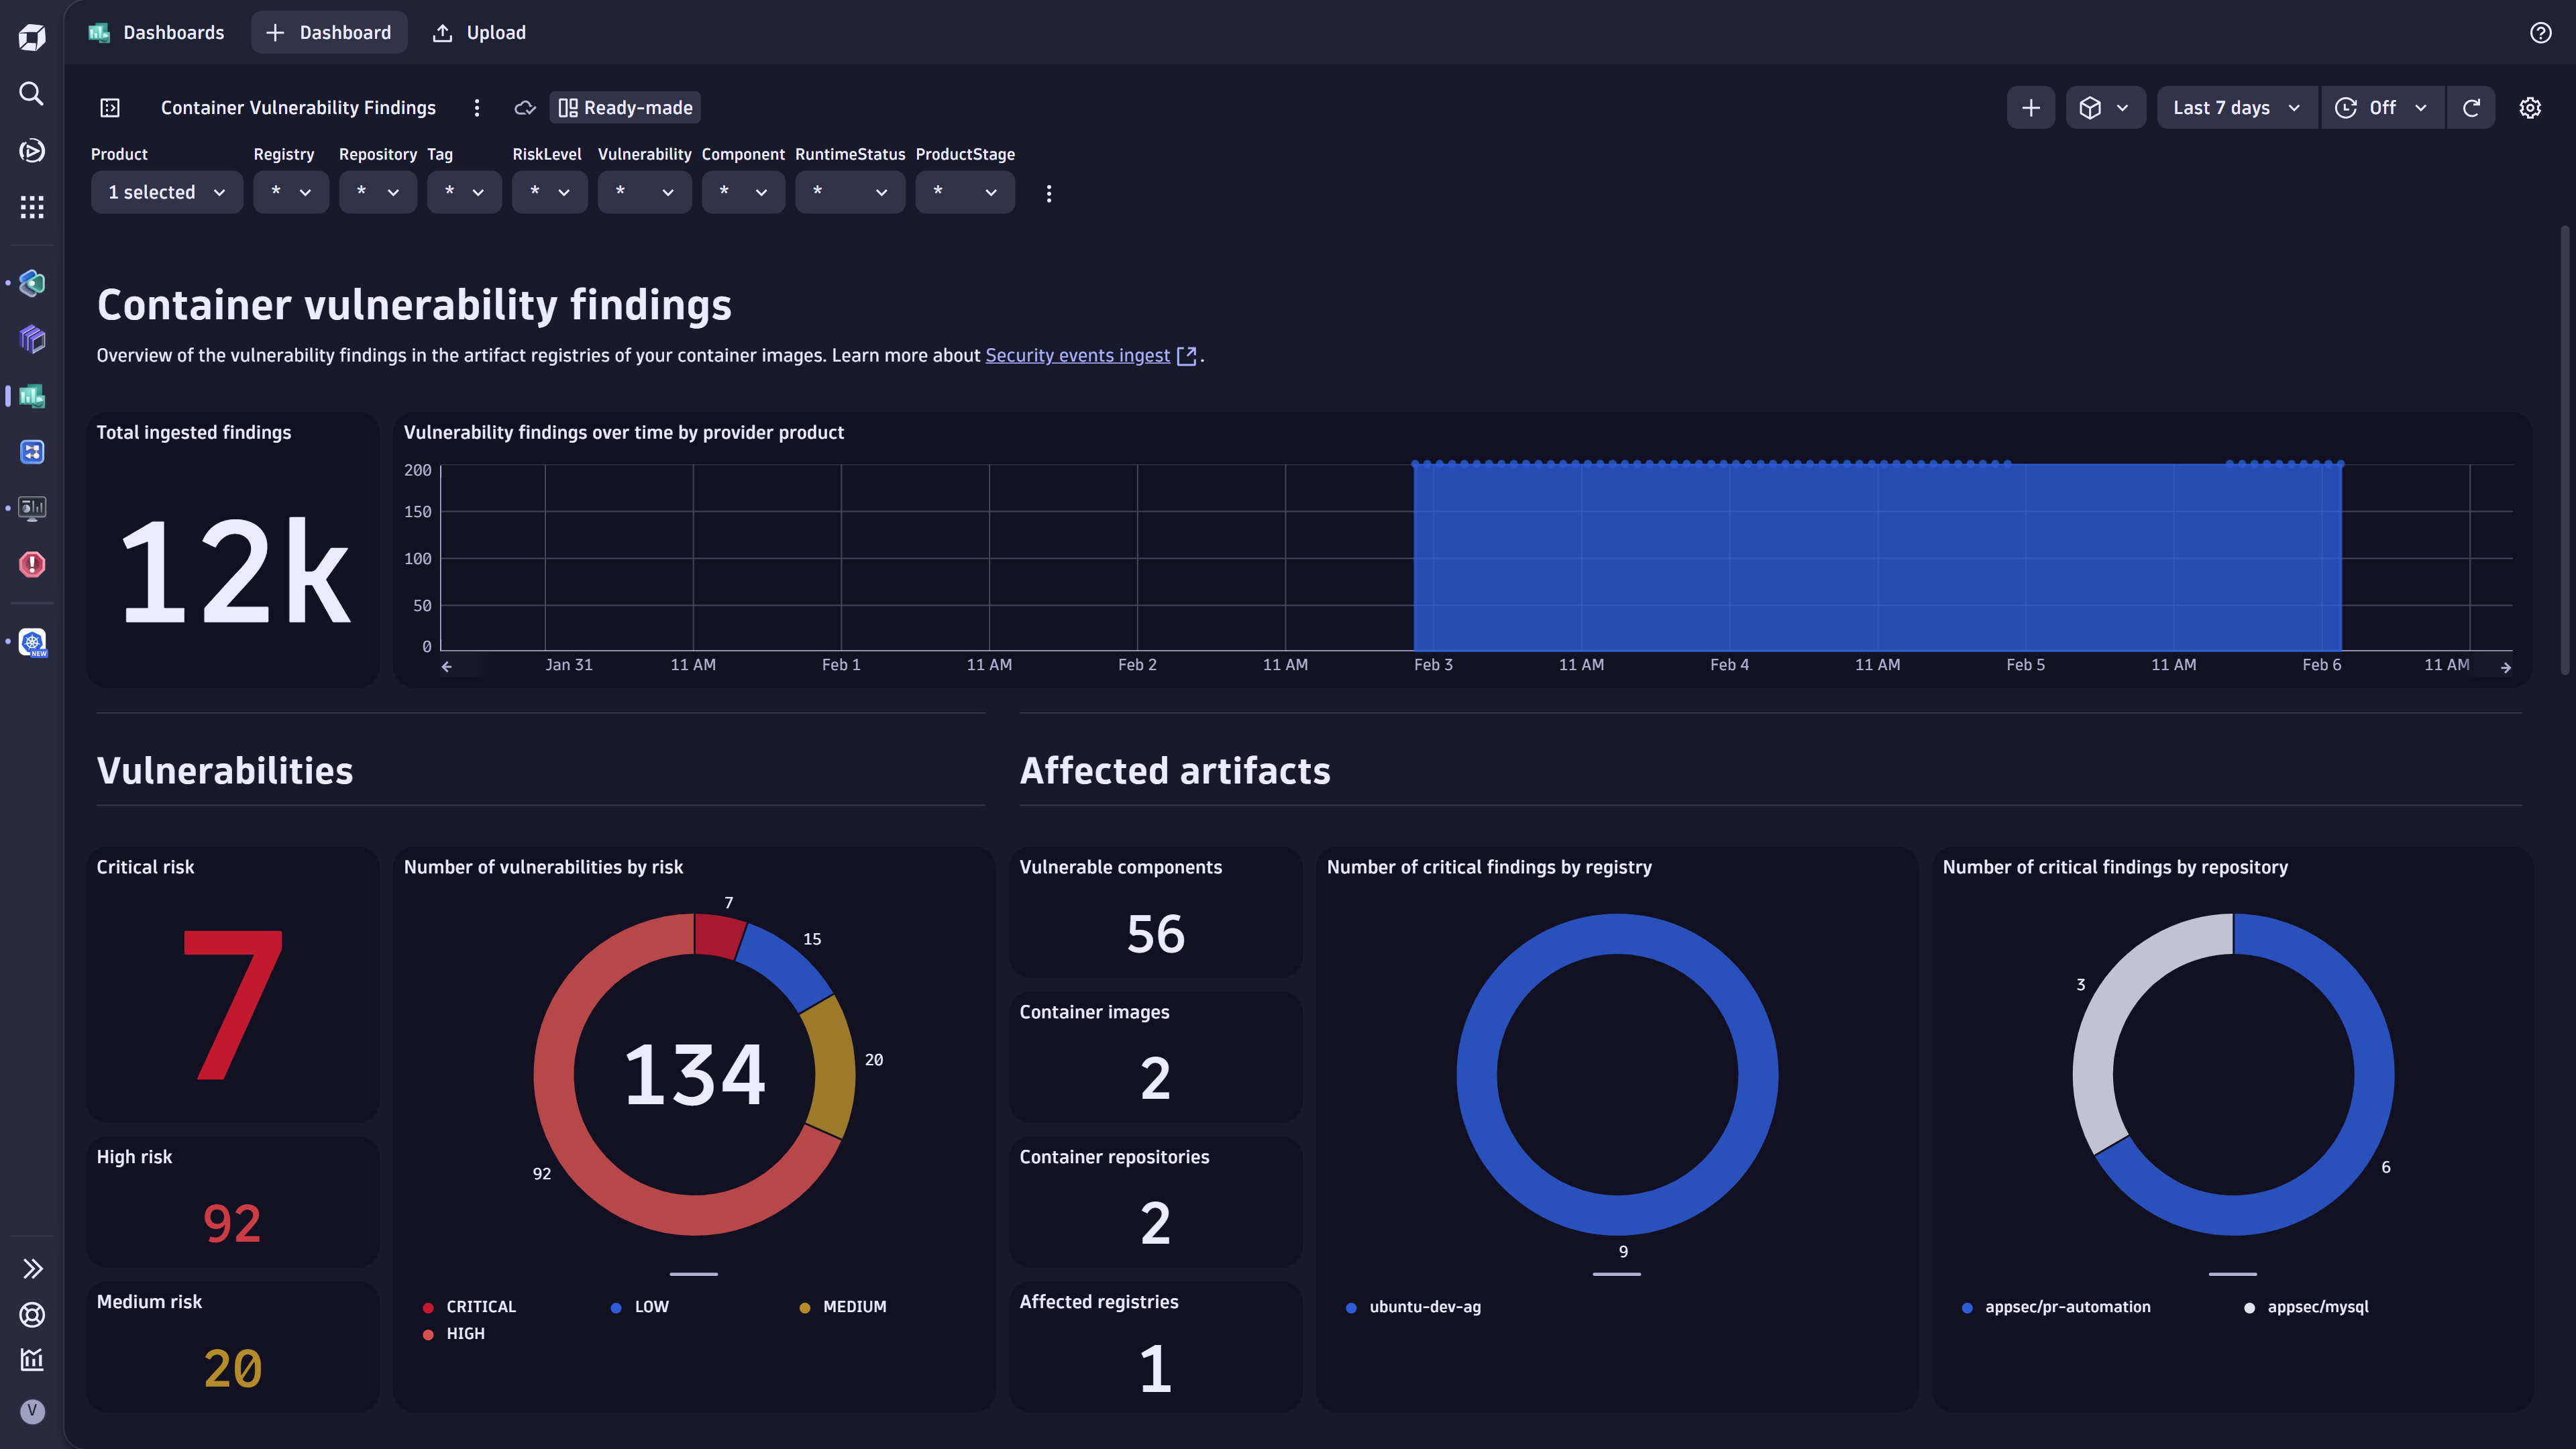Screen dimensions: 2576x1449
Task: Open the search icon in the left sidebar
Action: click(31, 93)
